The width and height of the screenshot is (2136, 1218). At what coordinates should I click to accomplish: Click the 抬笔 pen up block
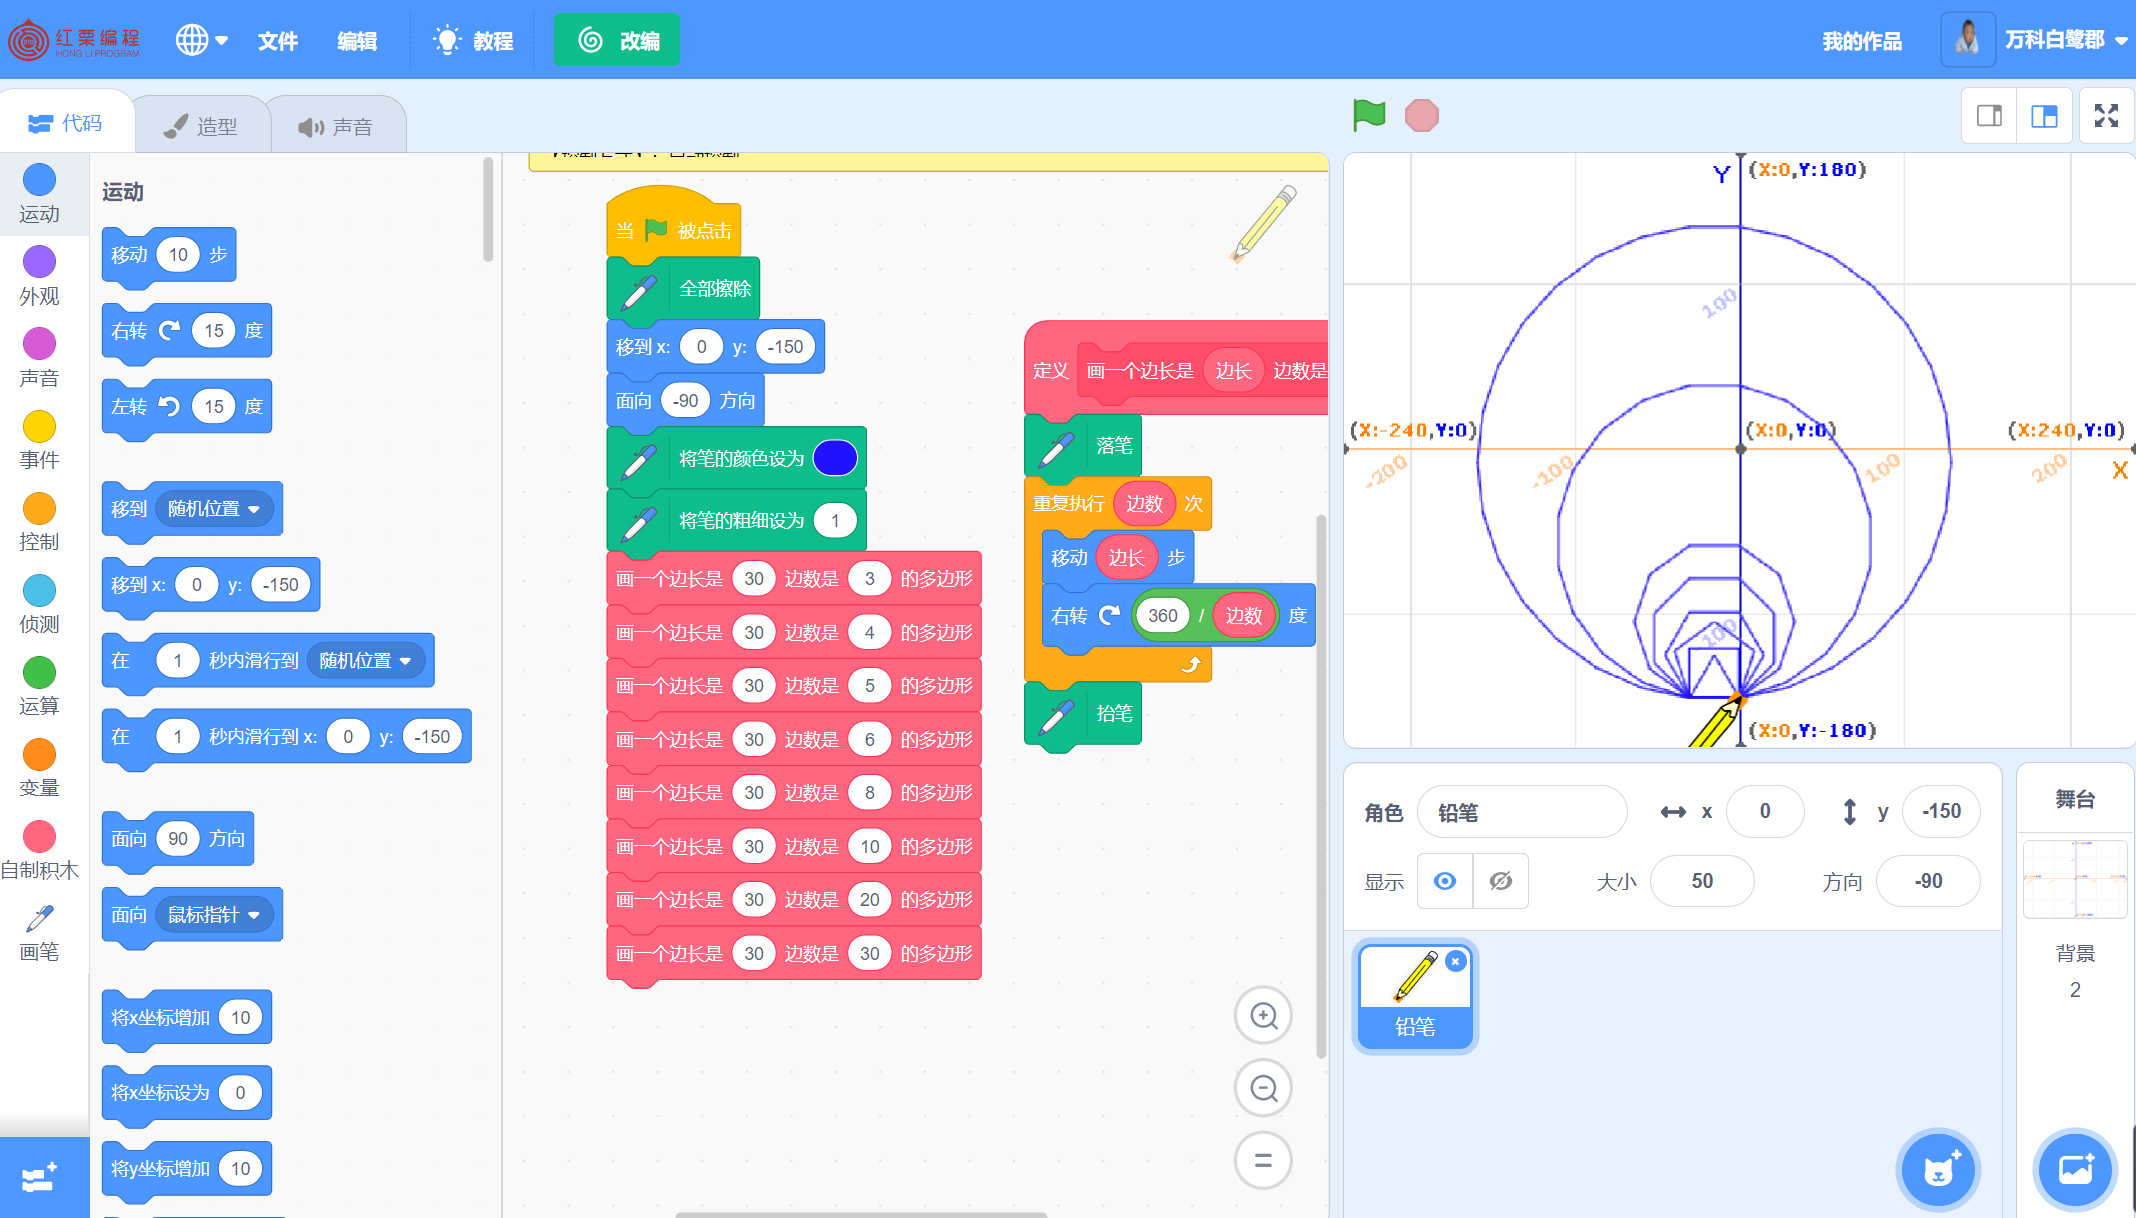click(x=1083, y=713)
